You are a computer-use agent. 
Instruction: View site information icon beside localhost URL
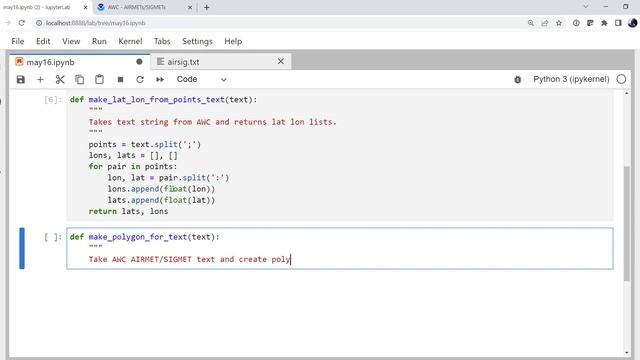[x=39, y=23]
